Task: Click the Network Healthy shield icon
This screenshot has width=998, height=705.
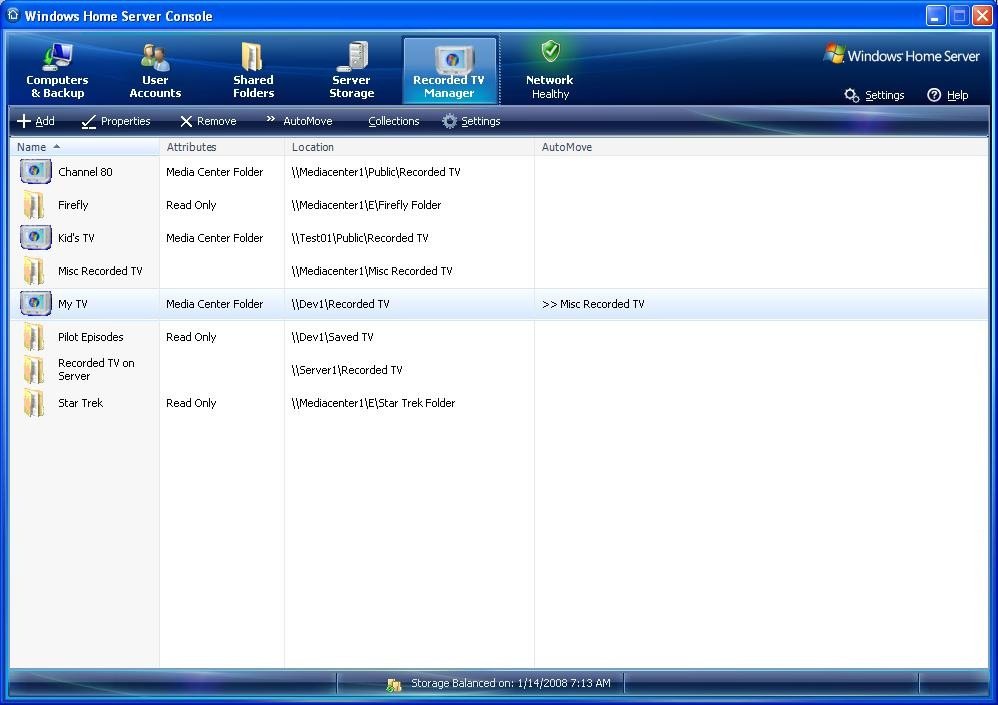Action: 551,51
